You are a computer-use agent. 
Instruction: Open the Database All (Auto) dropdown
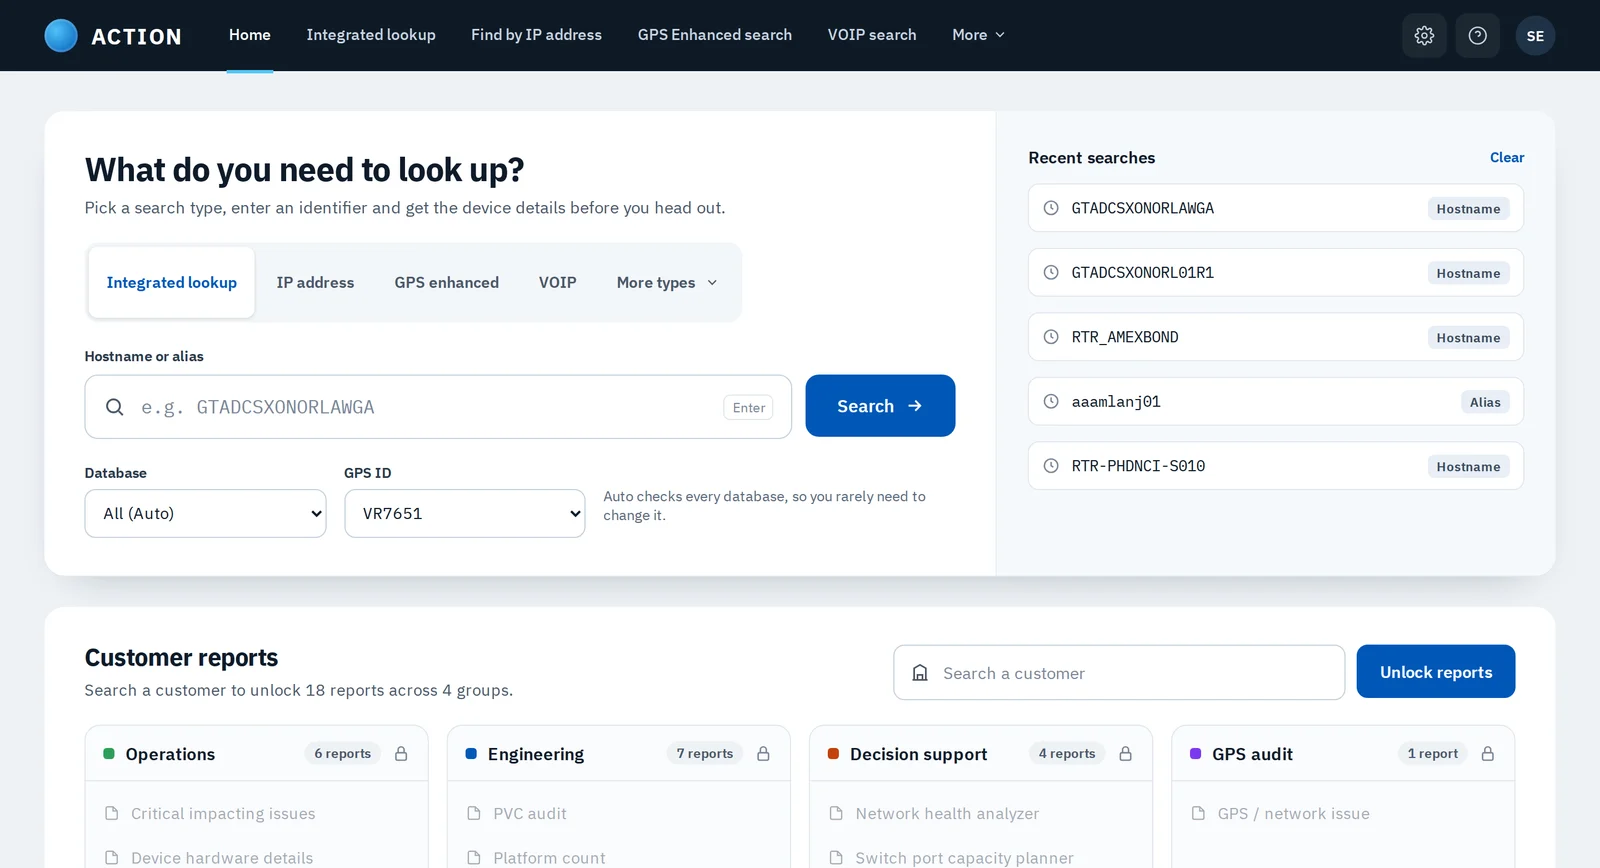(x=206, y=513)
